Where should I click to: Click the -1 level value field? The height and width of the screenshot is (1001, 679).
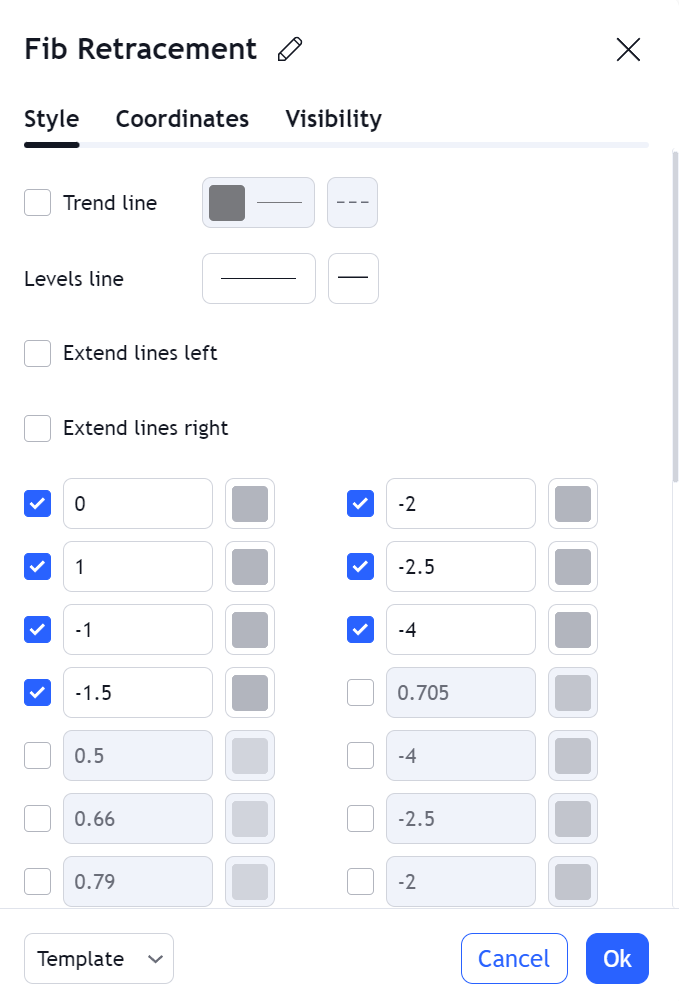tap(138, 629)
